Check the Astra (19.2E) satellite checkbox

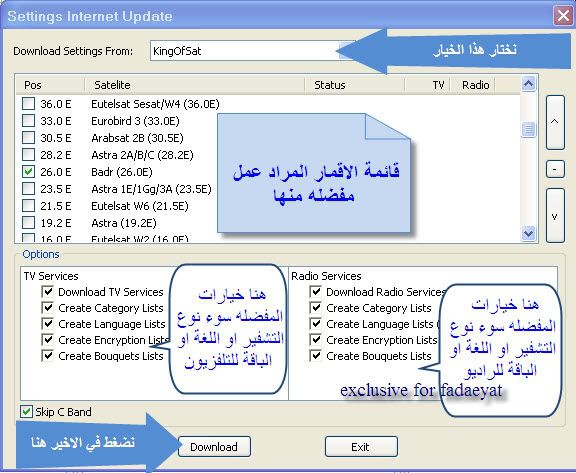click(28, 223)
